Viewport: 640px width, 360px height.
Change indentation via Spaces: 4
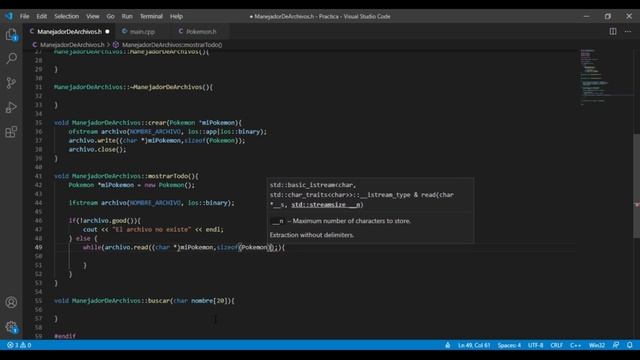509,345
